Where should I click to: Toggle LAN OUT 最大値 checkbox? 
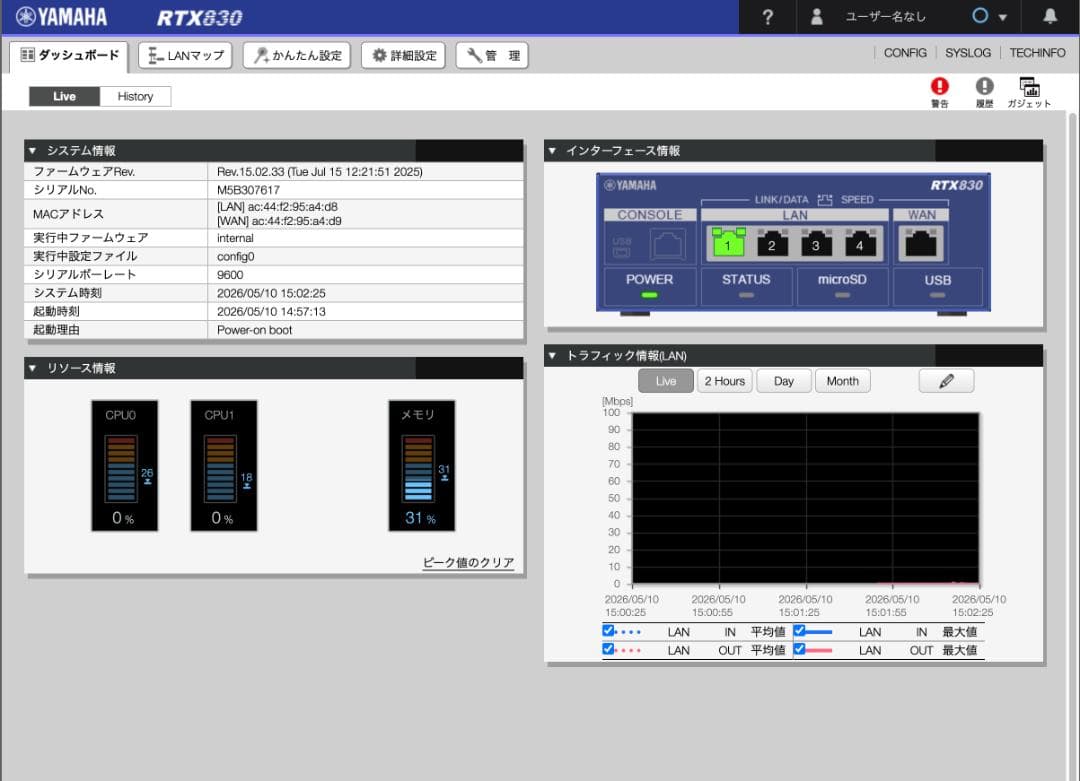799,649
